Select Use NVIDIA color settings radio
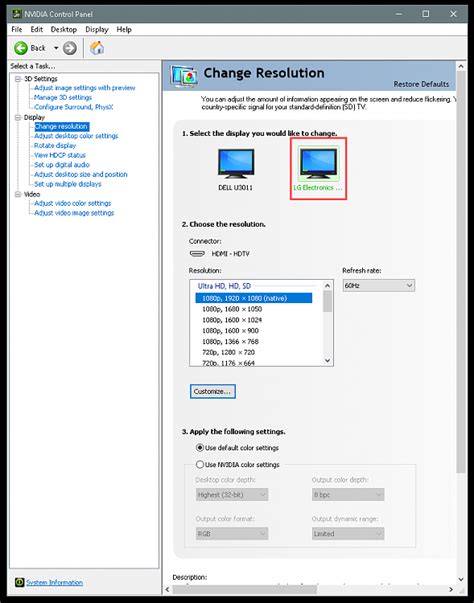474x603 pixels. pos(200,465)
